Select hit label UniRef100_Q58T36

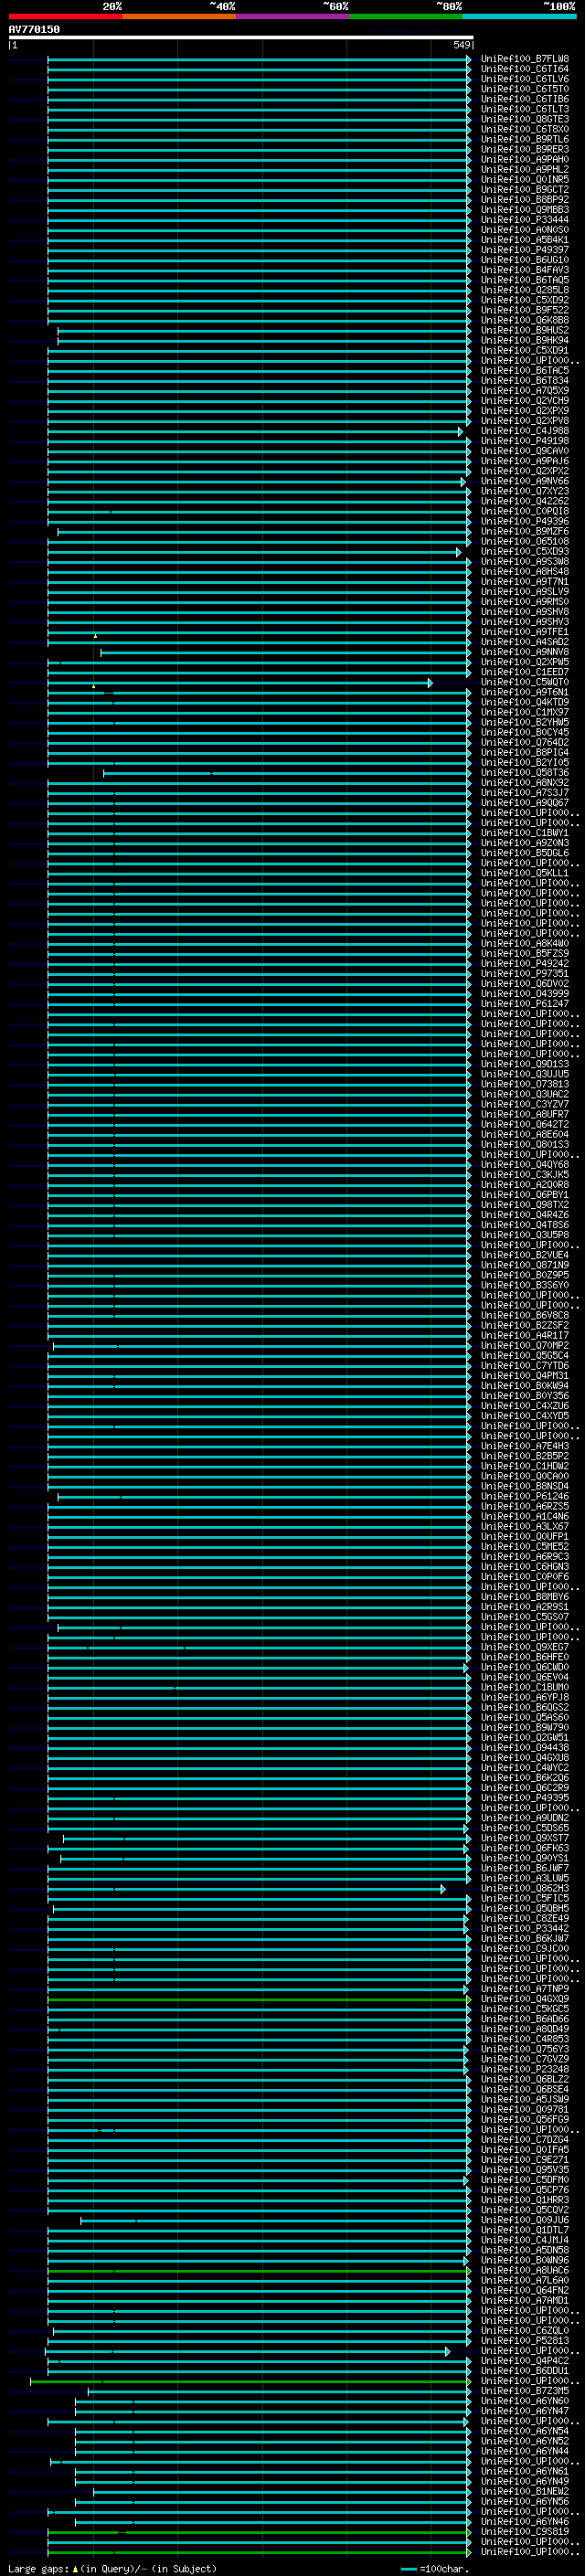525,773
